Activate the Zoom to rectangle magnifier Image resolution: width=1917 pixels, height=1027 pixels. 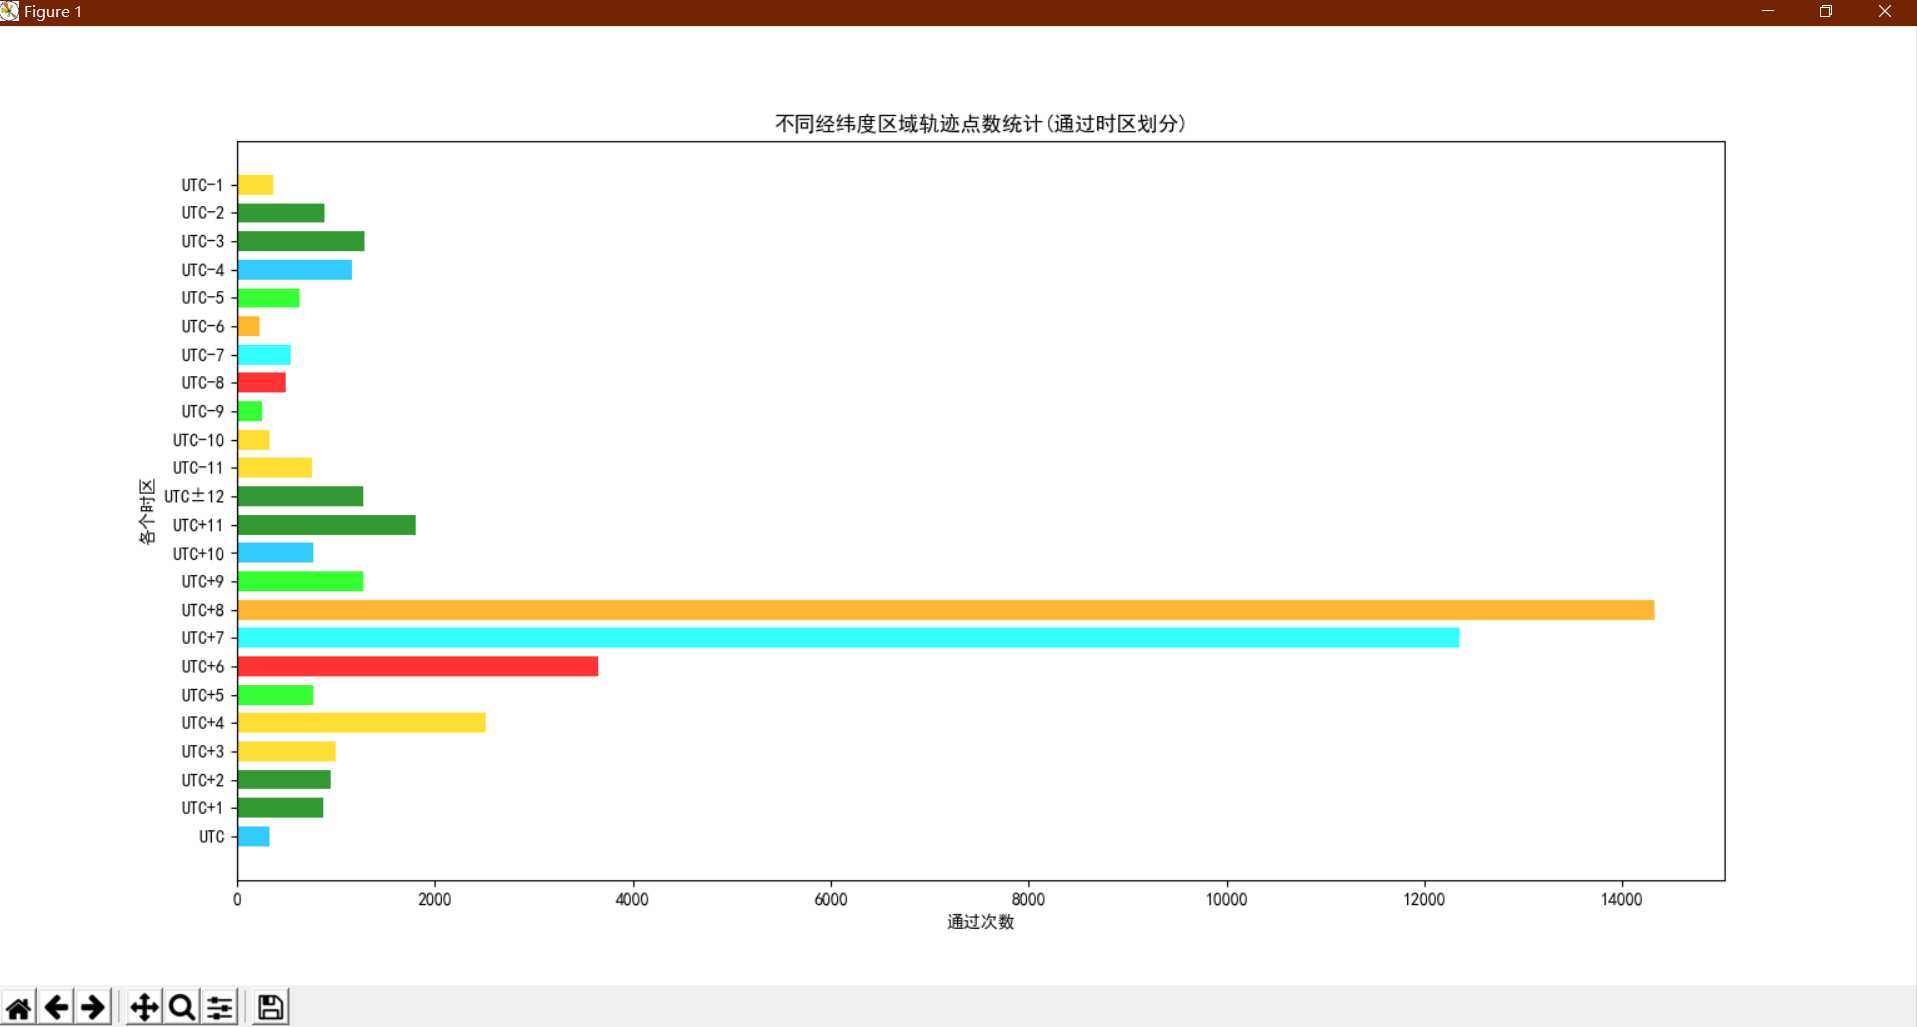(x=181, y=1007)
